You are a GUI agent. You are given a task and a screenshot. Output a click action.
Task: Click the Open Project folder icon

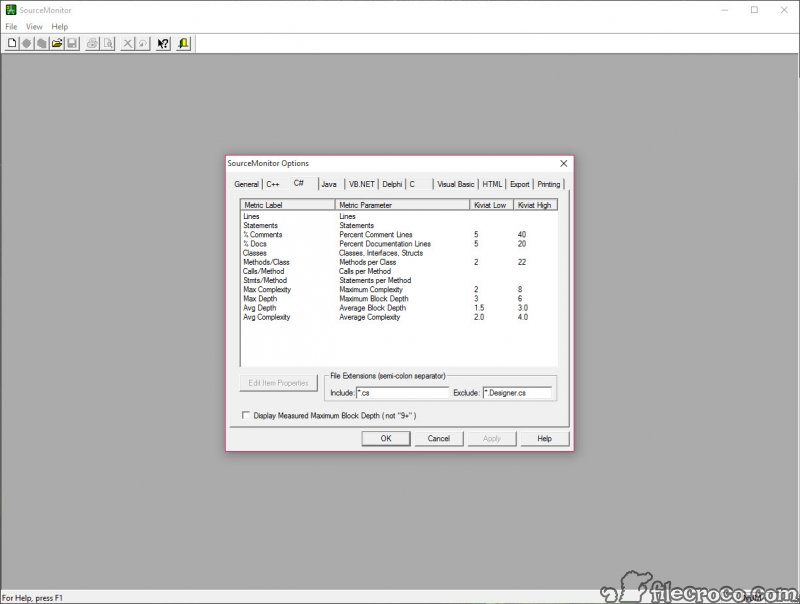pos(57,43)
